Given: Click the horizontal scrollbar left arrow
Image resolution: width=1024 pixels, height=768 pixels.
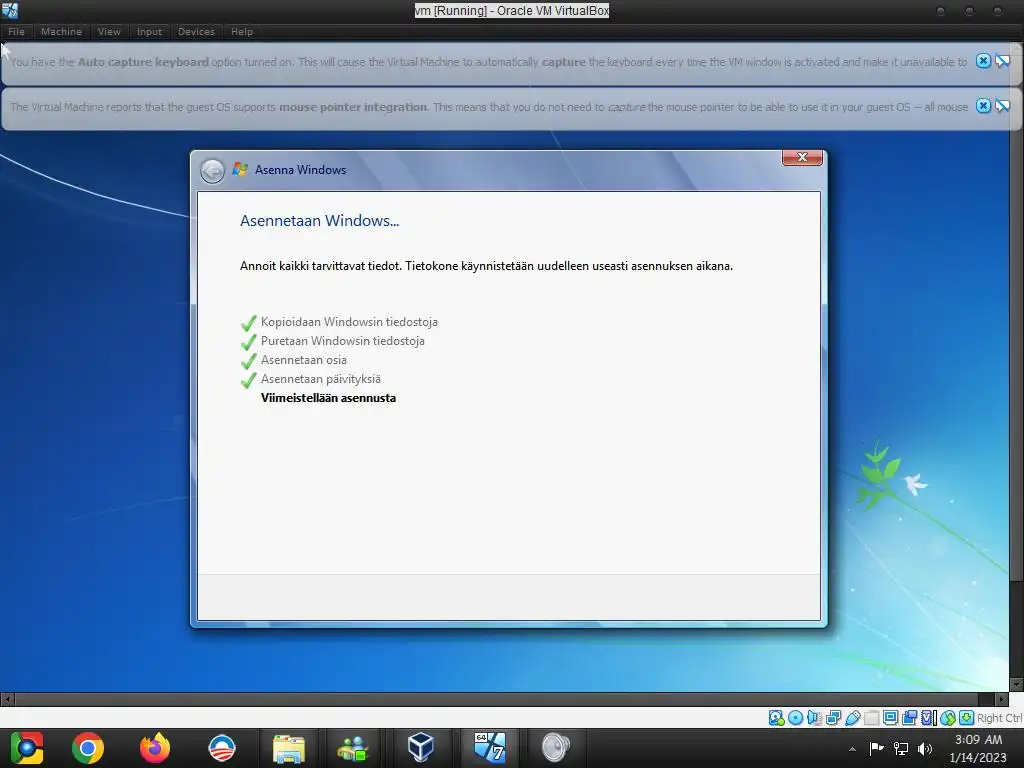Looking at the screenshot, I should [x=7, y=699].
